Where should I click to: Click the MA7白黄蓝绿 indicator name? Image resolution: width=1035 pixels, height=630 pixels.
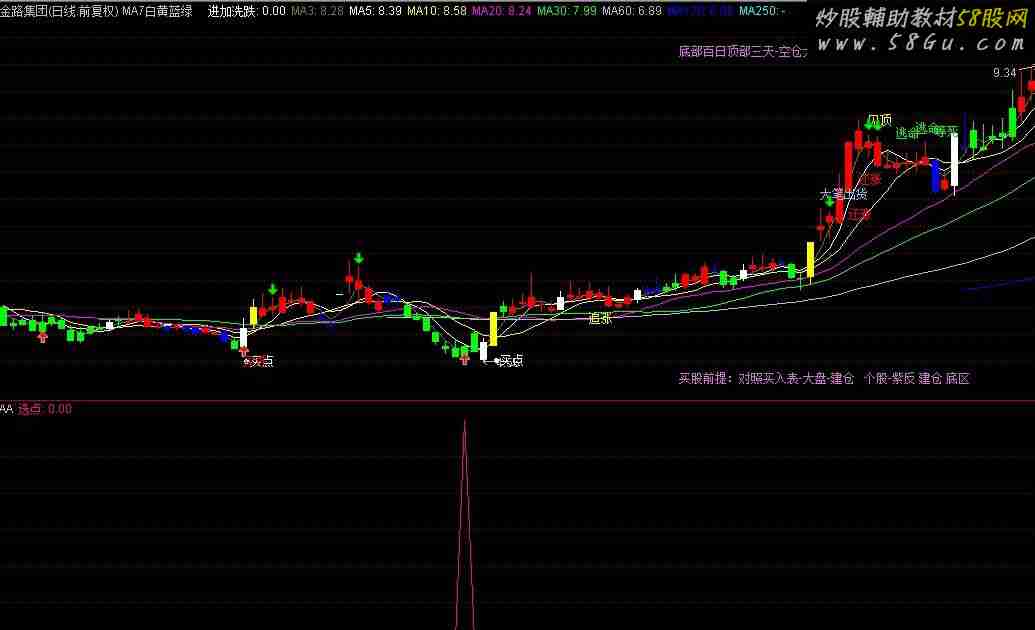pyautogui.click(x=157, y=11)
